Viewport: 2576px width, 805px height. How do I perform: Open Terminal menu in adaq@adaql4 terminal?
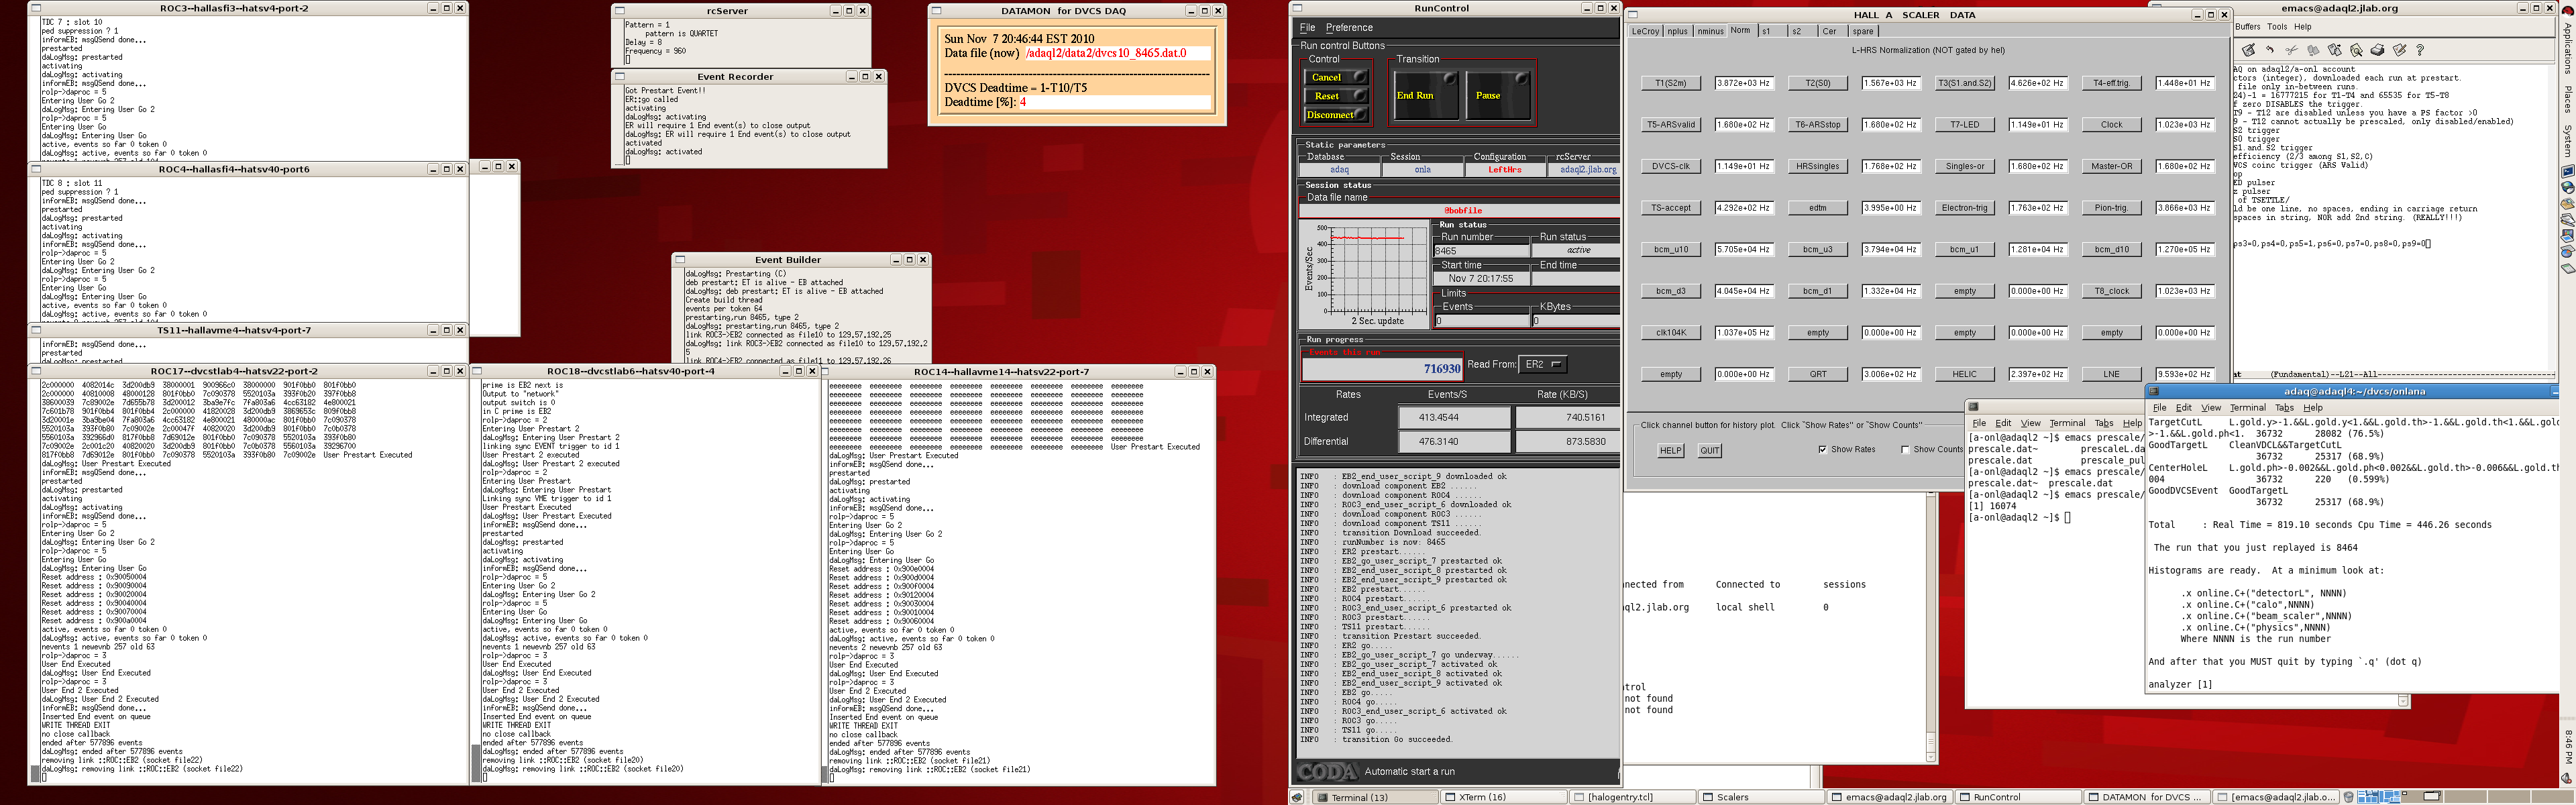[2247, 408]
